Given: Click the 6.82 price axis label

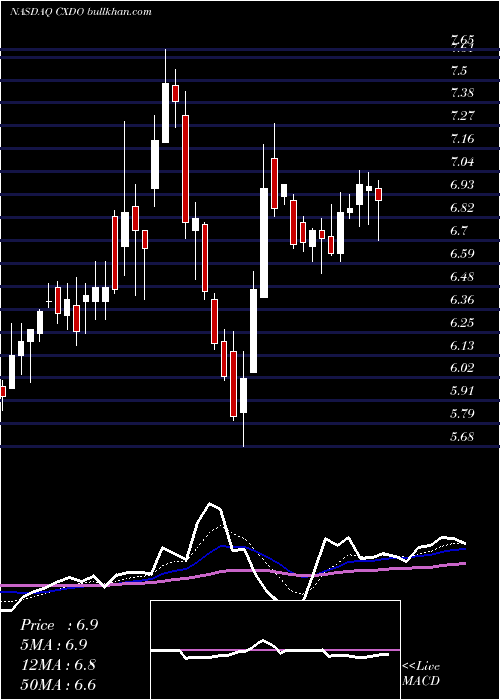Looking at the screenshot, I should point(462,208).
